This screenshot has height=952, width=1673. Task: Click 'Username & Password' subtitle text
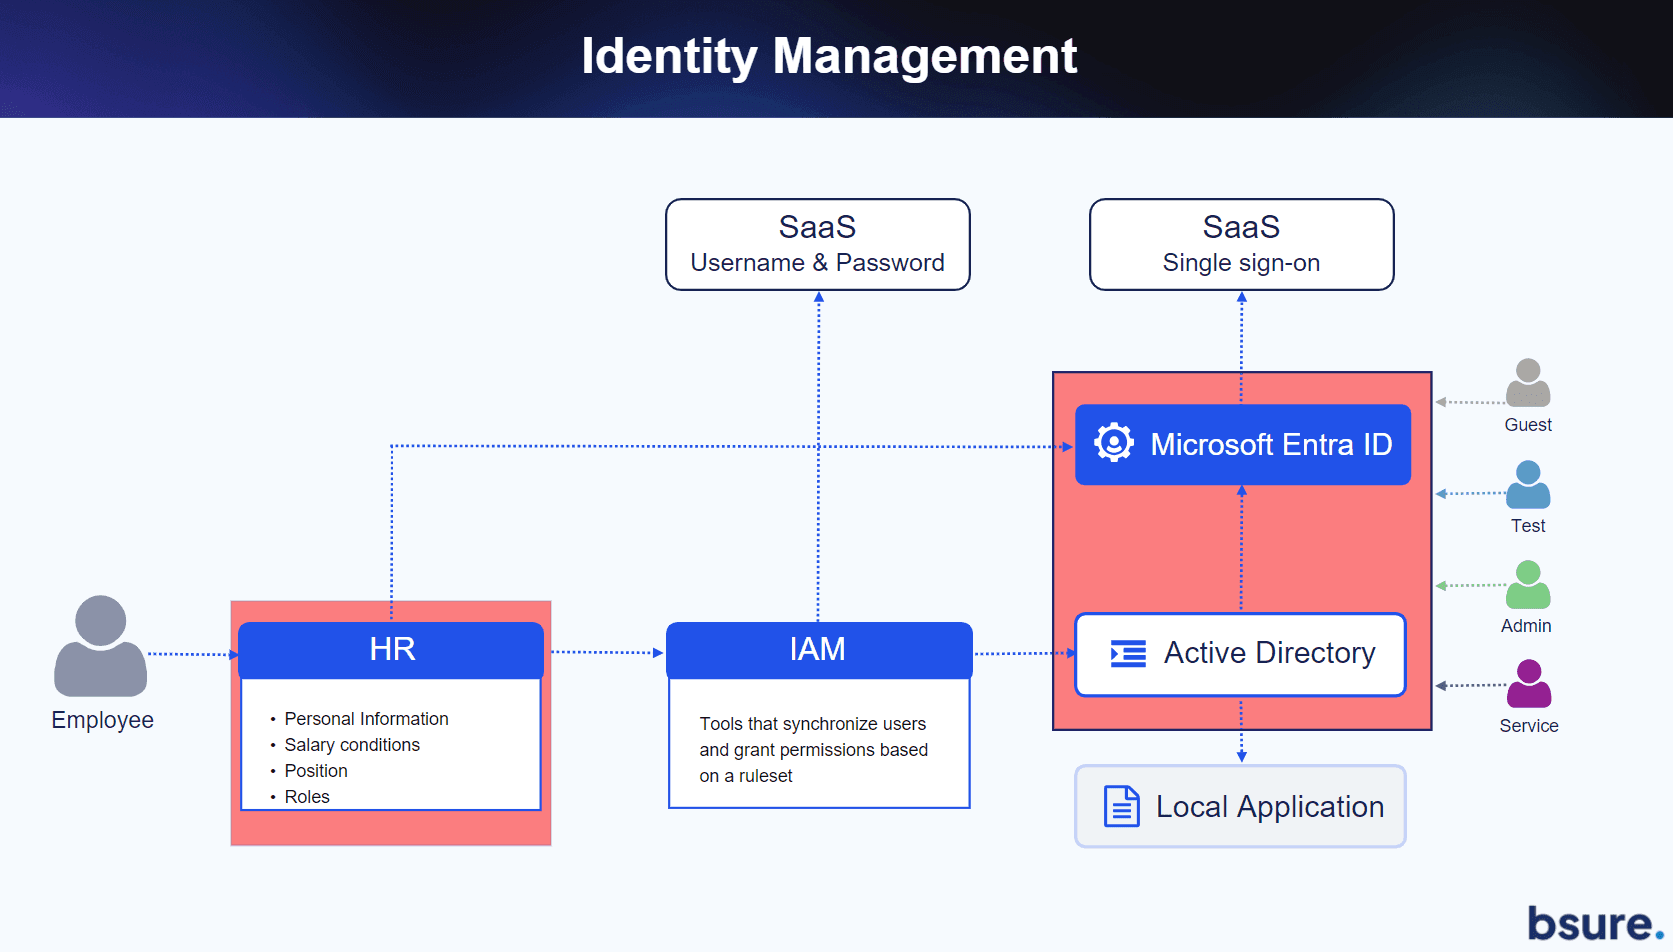817,263
